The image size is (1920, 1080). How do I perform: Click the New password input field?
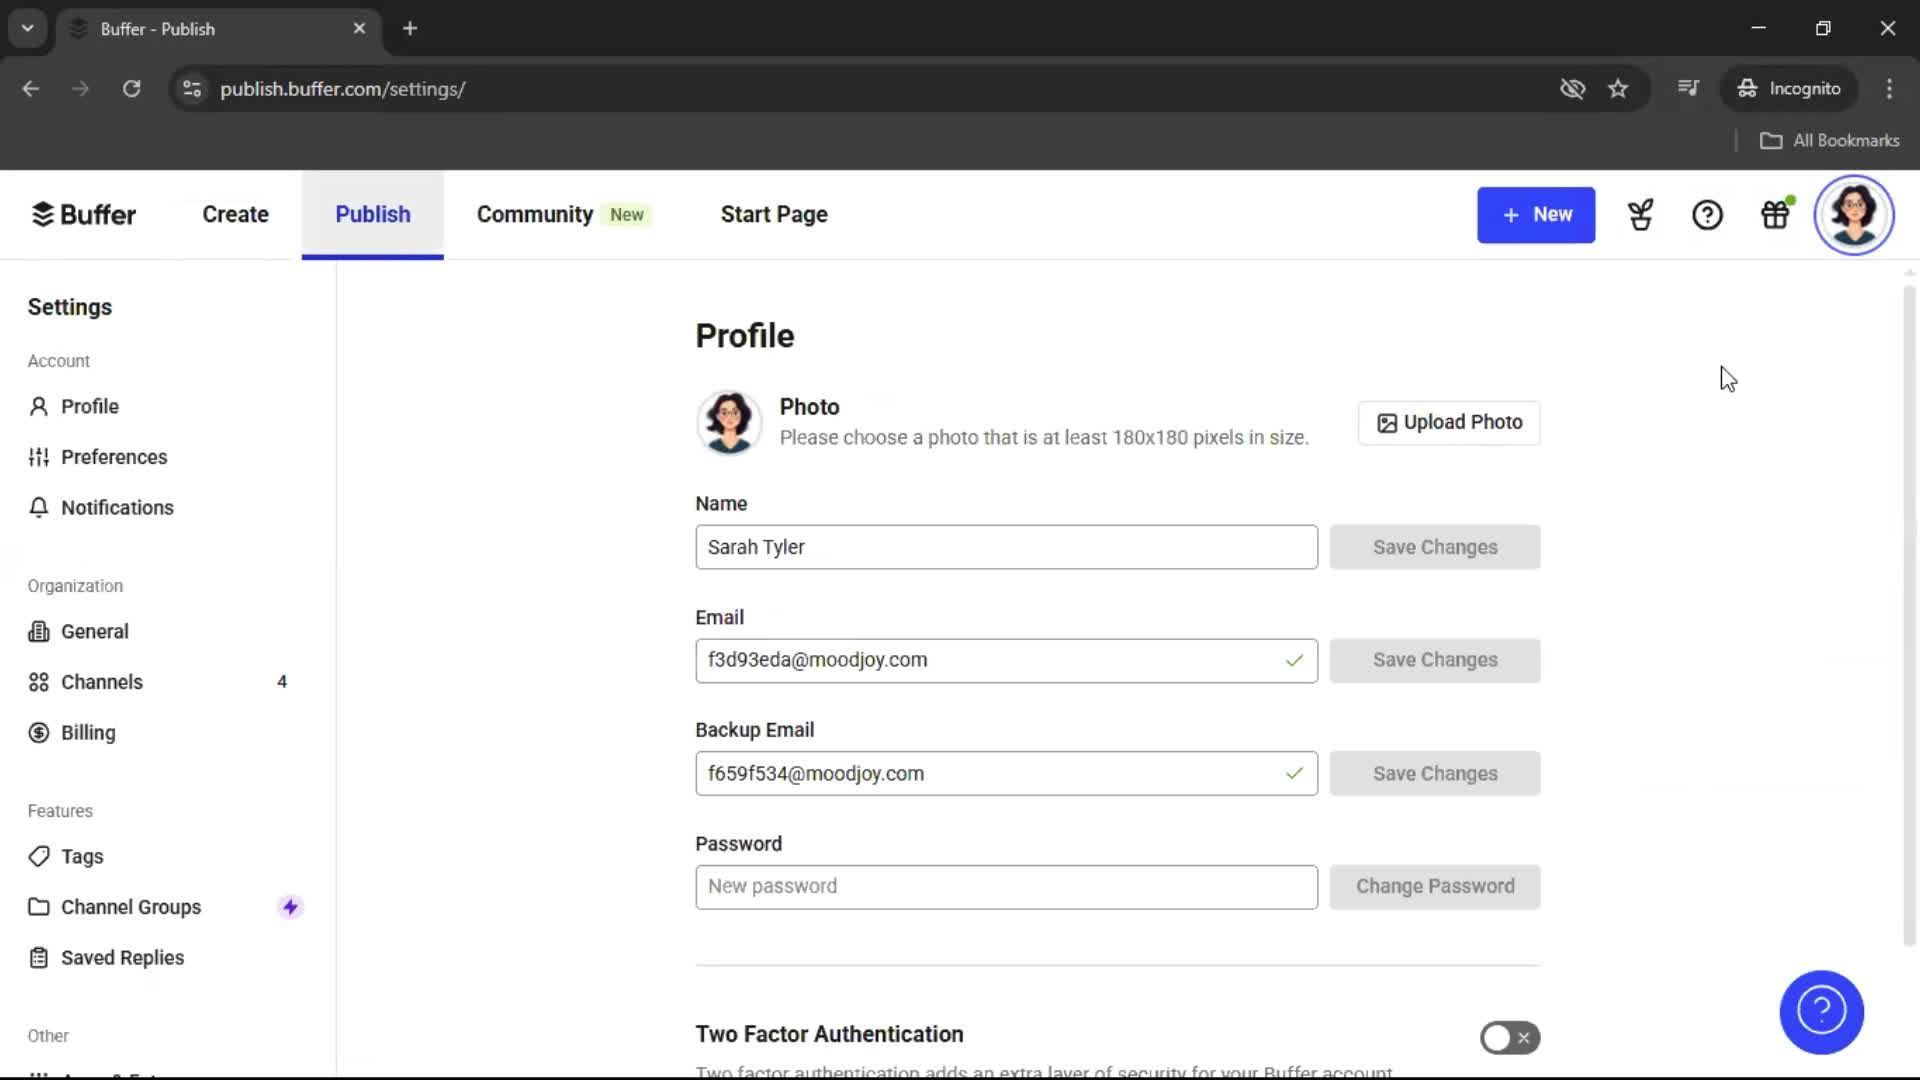[x=1006, y=887]
